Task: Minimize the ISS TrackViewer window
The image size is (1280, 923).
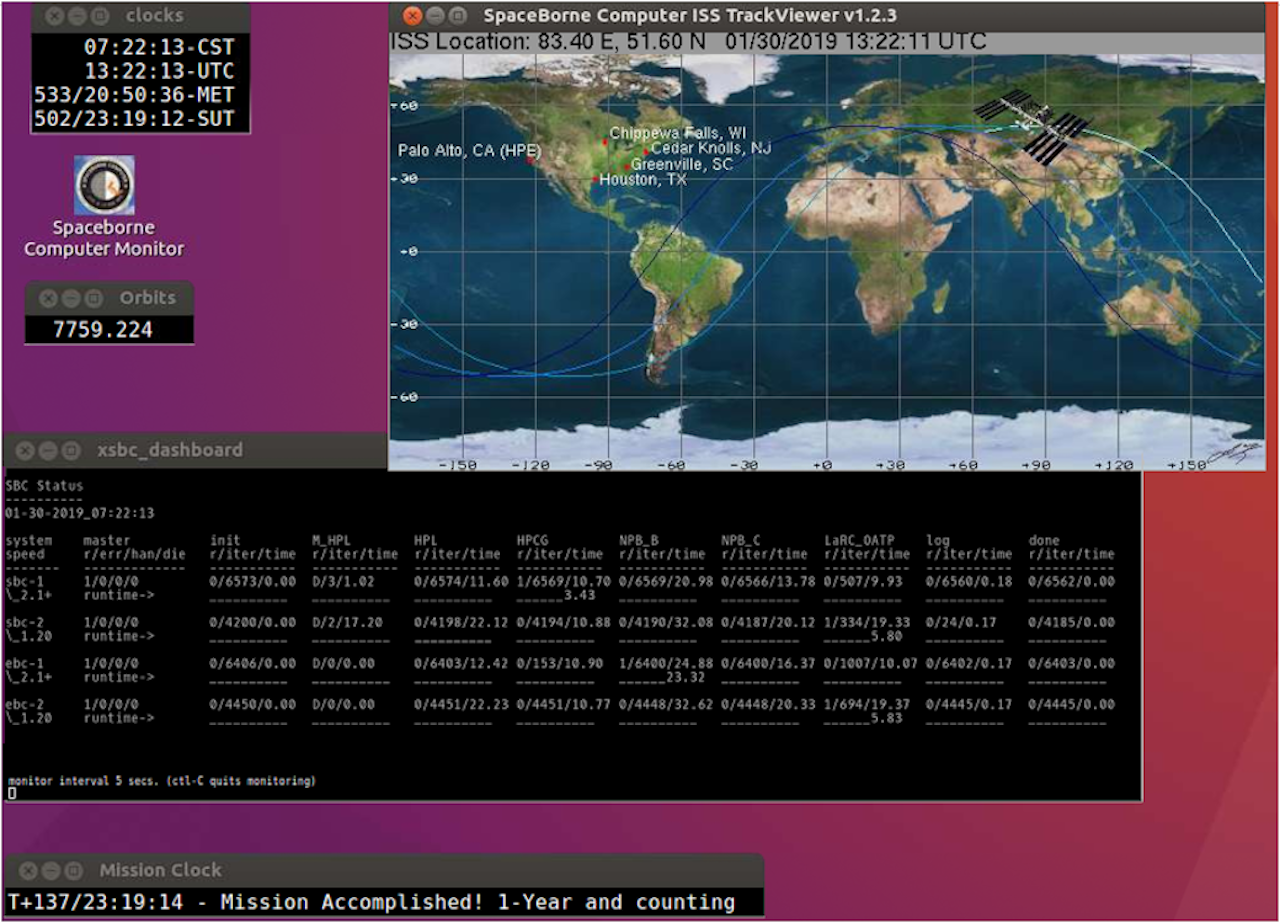Action: click(x=434, y=15)
